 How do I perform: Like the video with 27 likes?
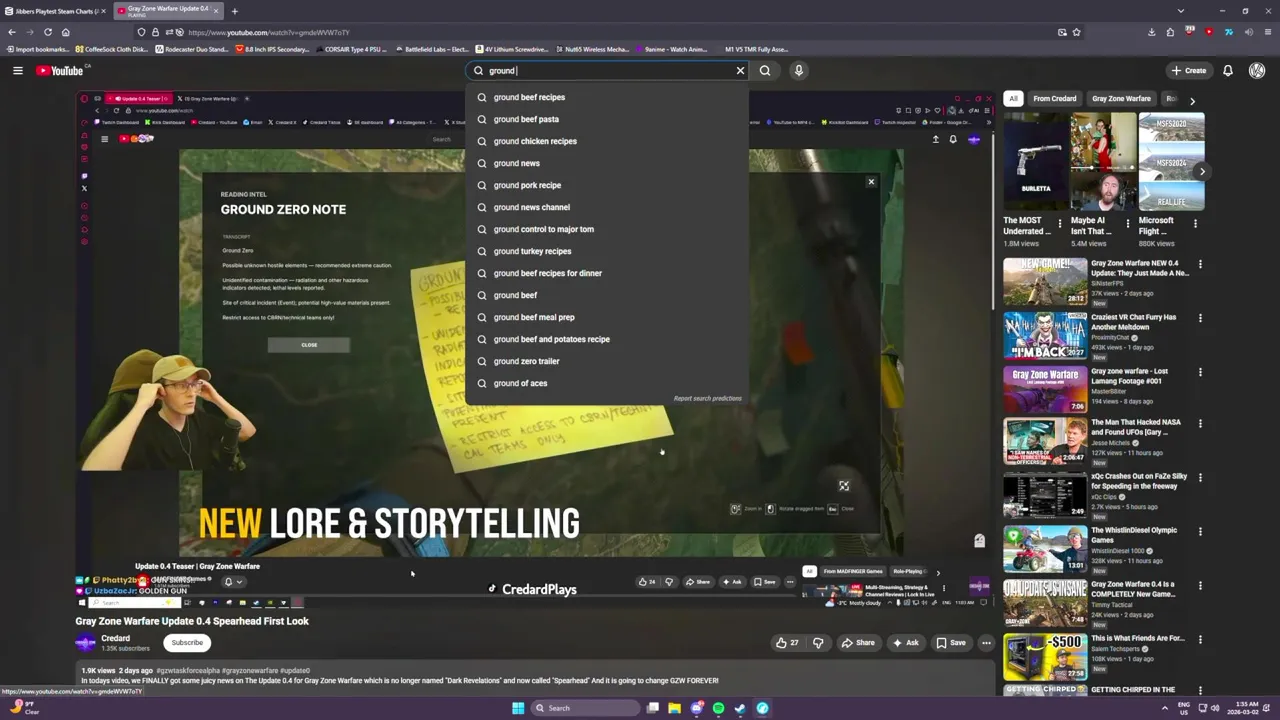point(787,643)
